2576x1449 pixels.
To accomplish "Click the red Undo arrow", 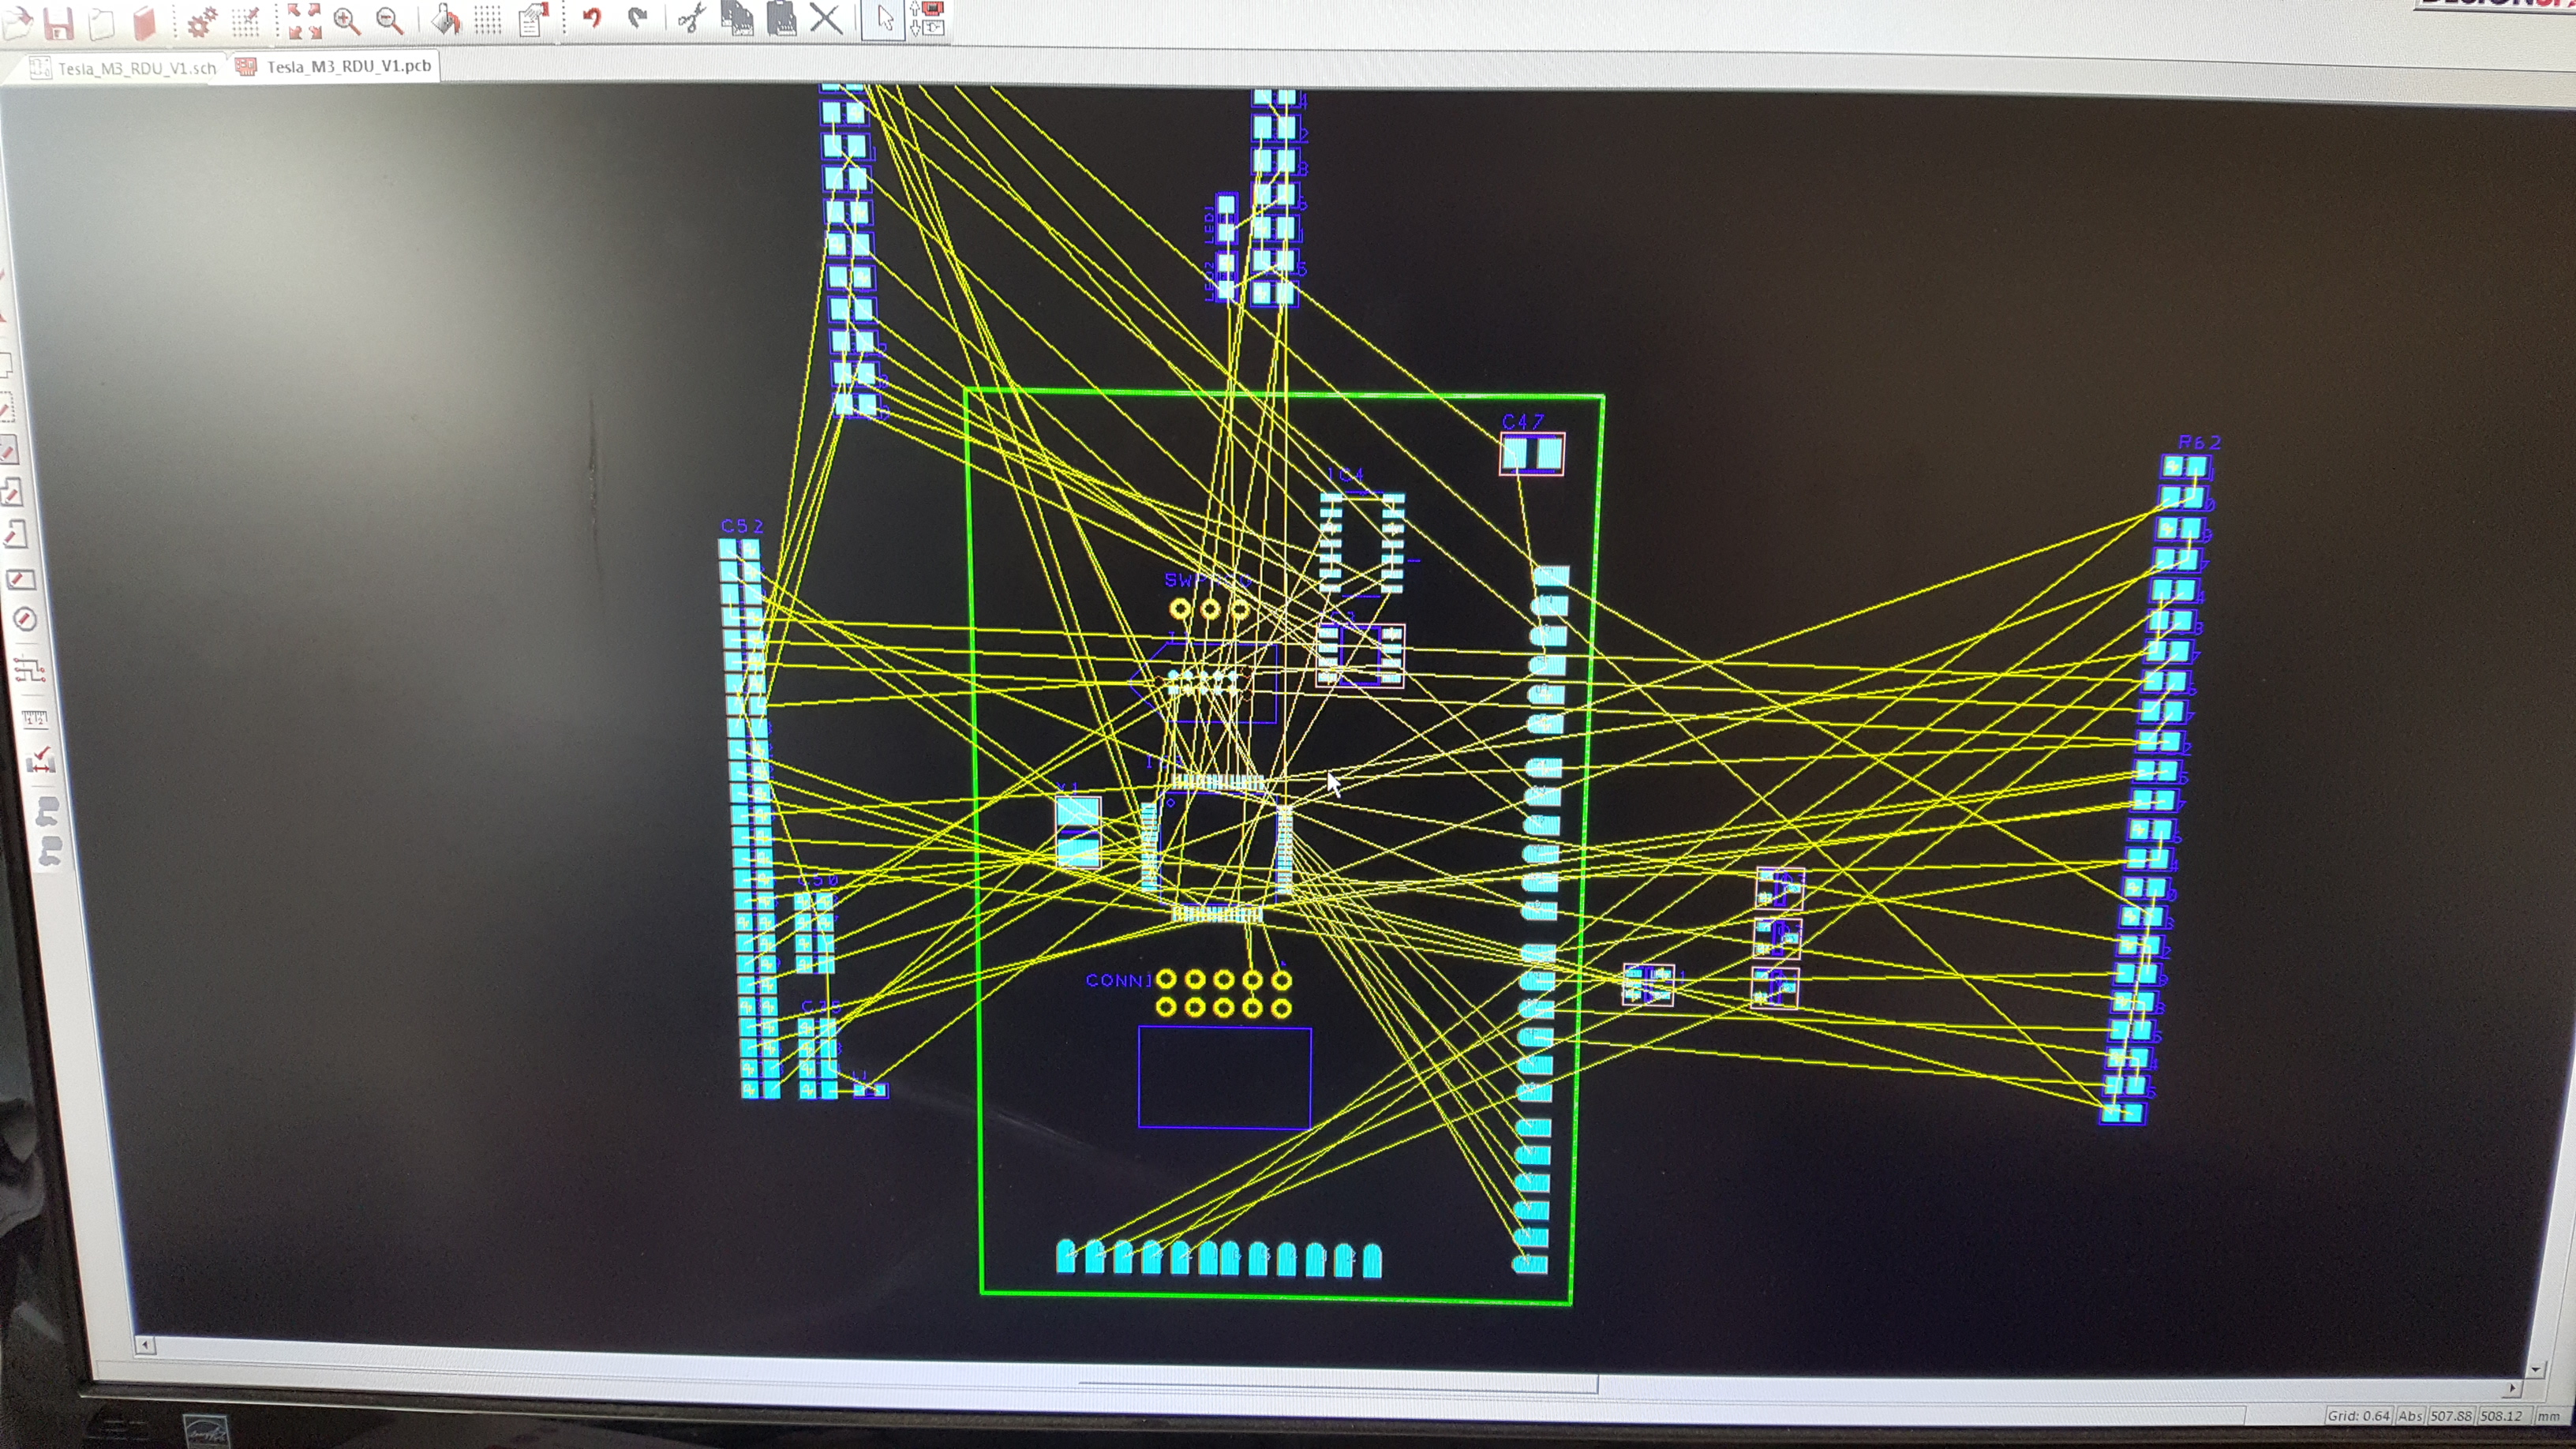I will [x=592, y=17].
